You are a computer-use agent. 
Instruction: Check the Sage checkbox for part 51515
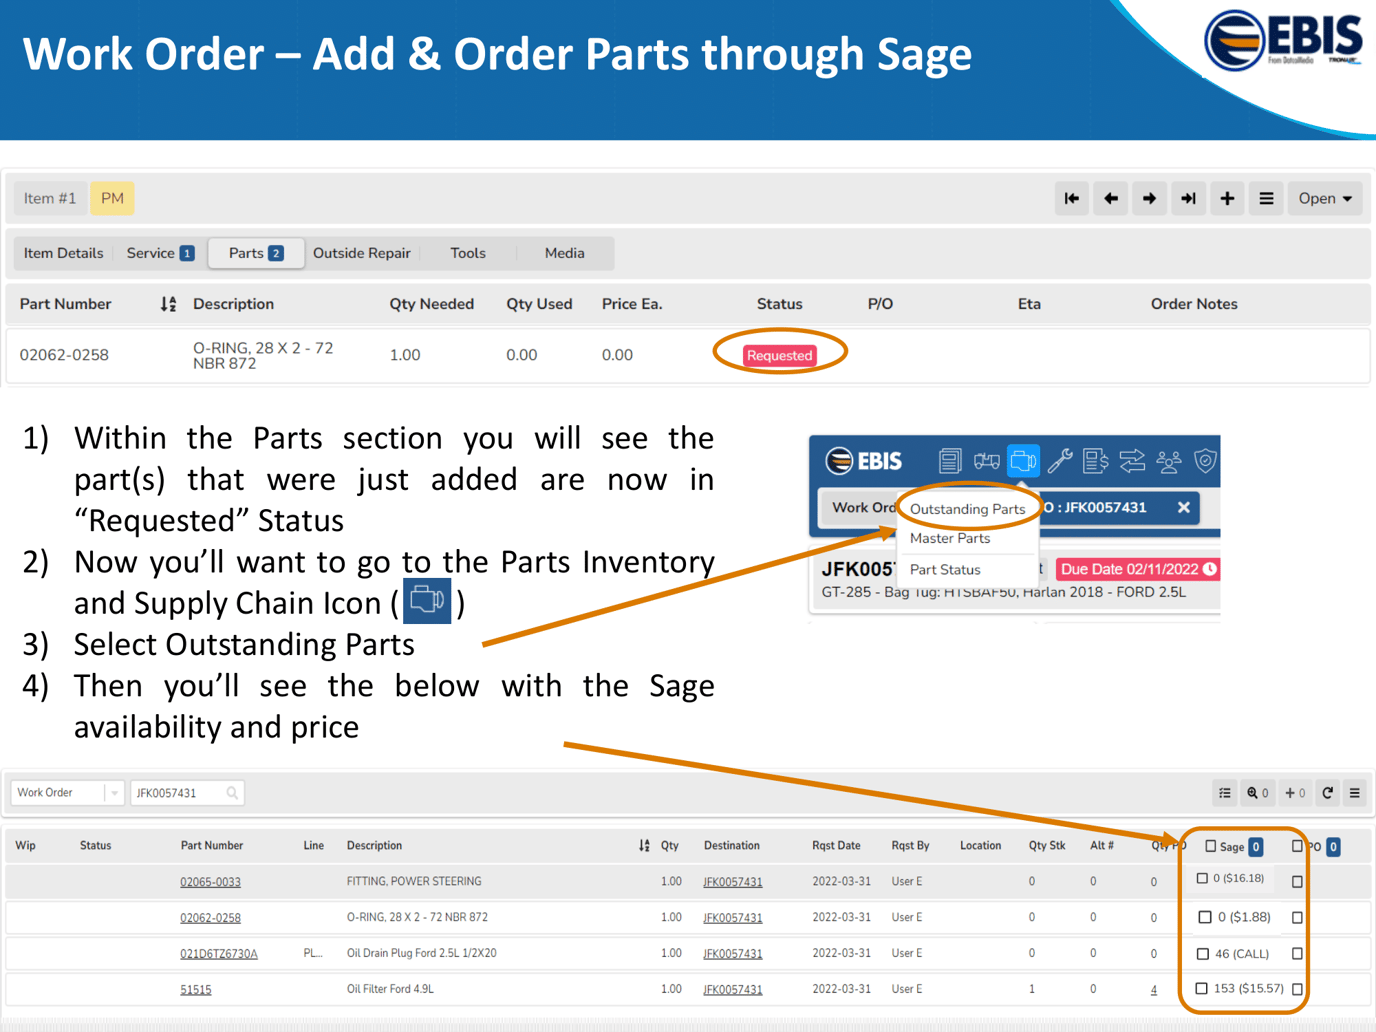click(x=1202, y=988)
